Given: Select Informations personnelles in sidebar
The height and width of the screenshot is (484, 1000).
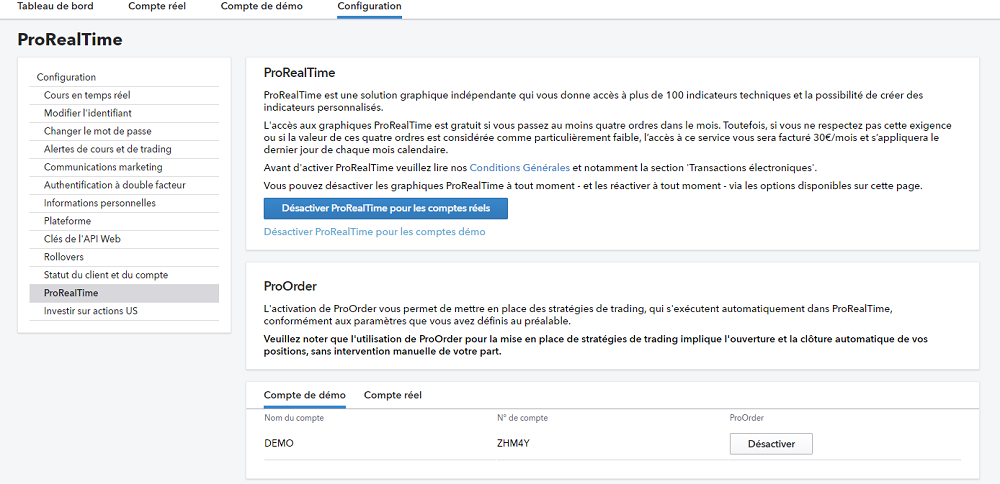Looking at the screenshot, I should pyautogui.click(x=100, y=203).
